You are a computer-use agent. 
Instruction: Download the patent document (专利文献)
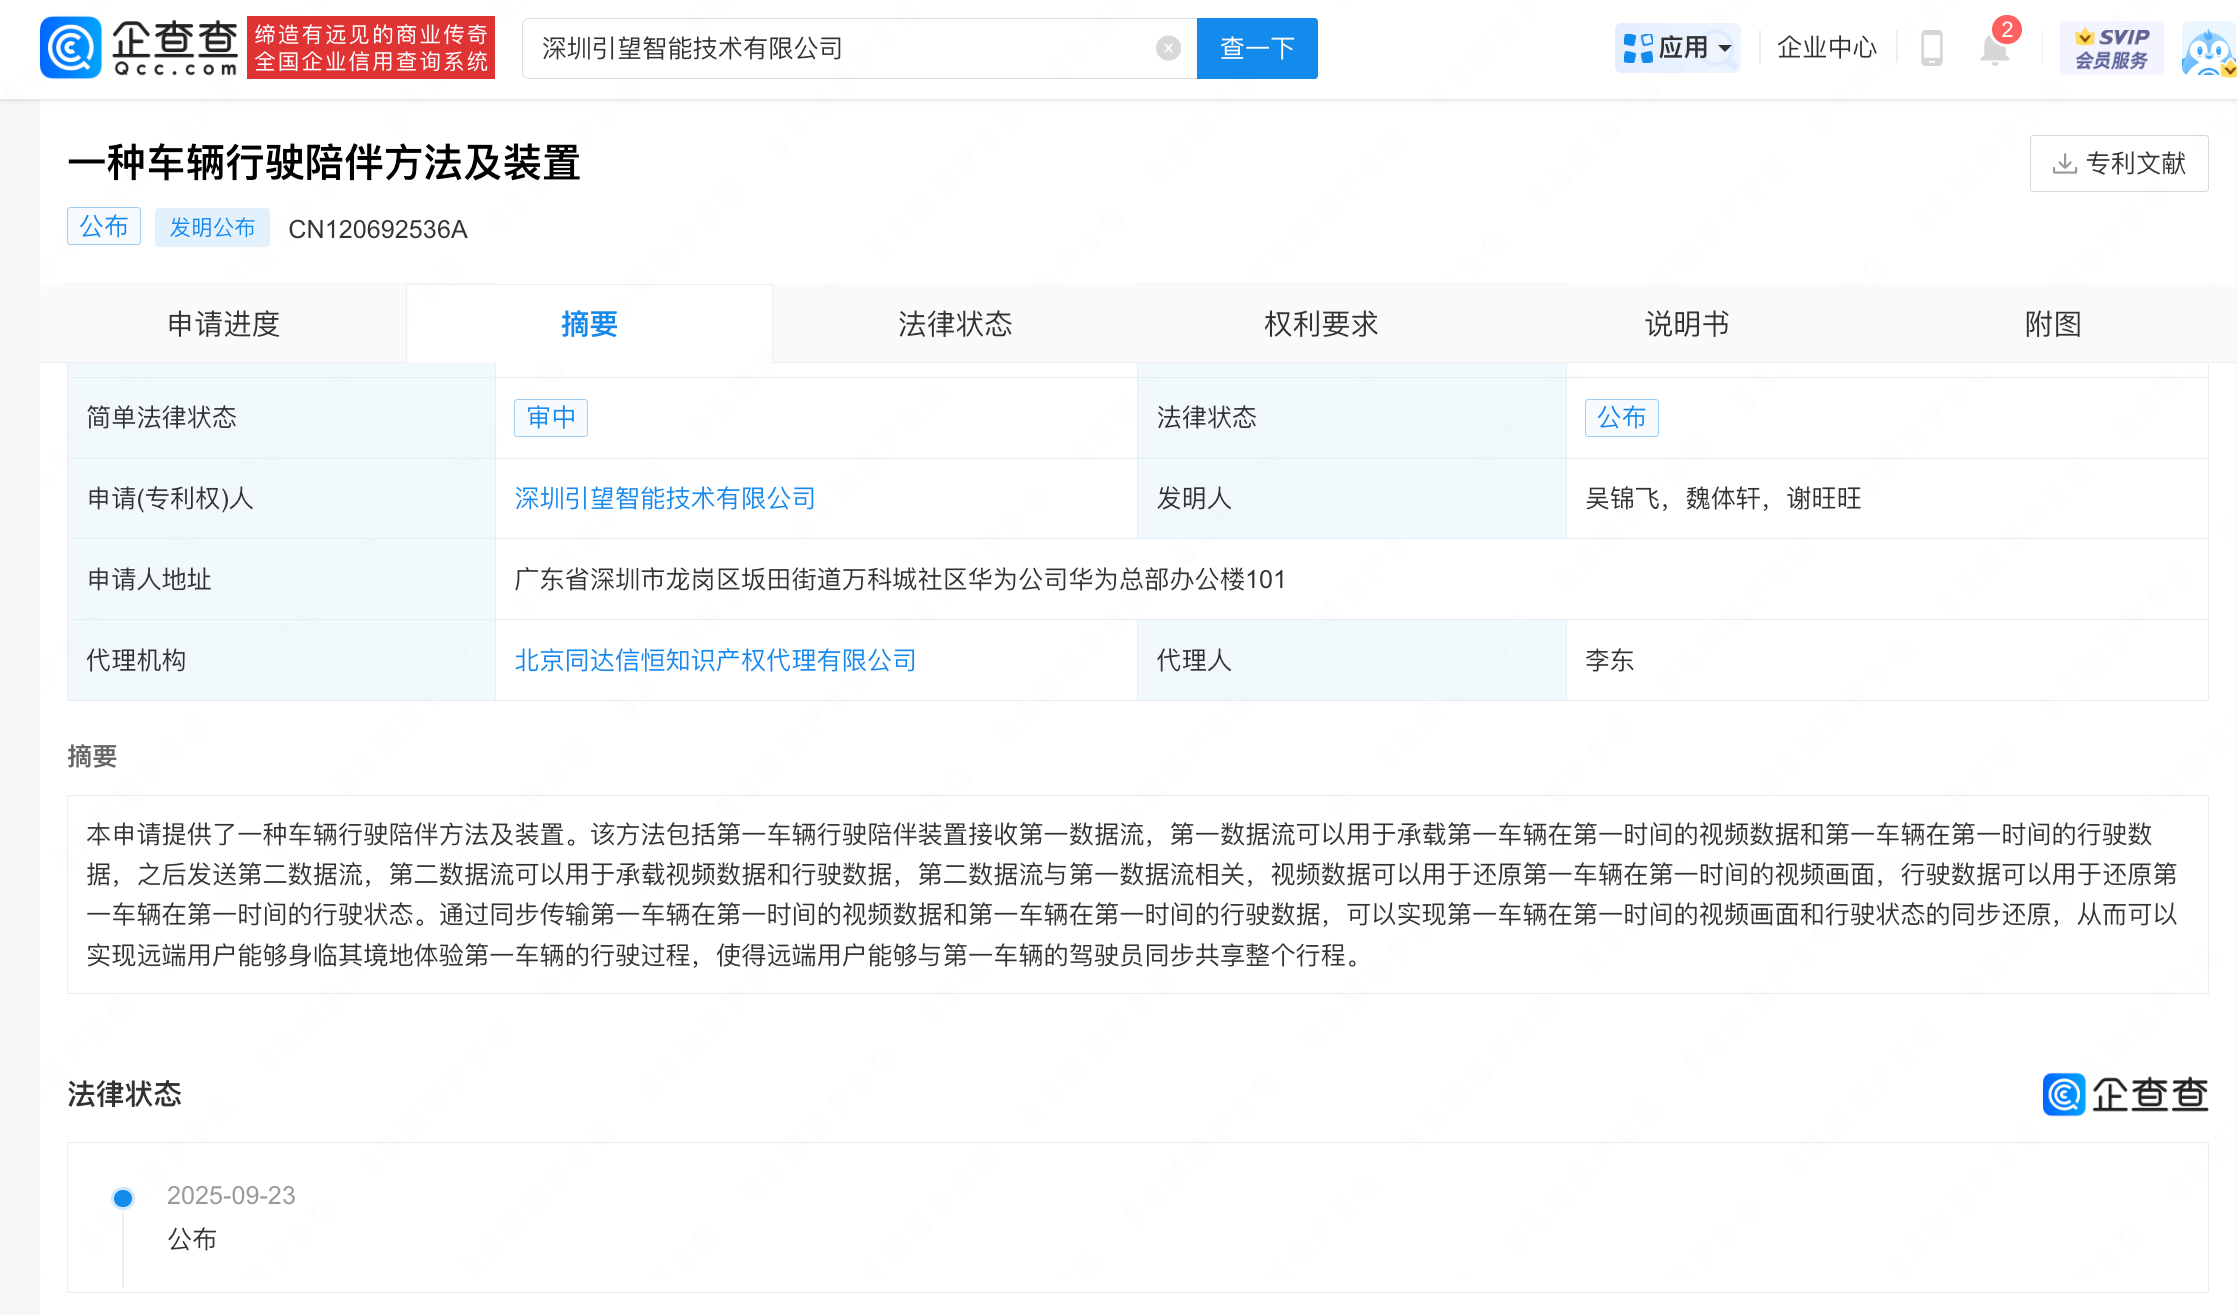point(2118,163)
